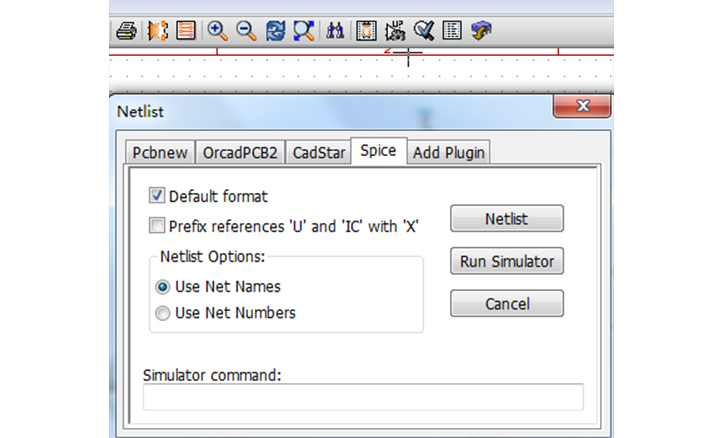Focus the Simulator command input field
Screen dimensions: 724x438
tap(363, 396)
